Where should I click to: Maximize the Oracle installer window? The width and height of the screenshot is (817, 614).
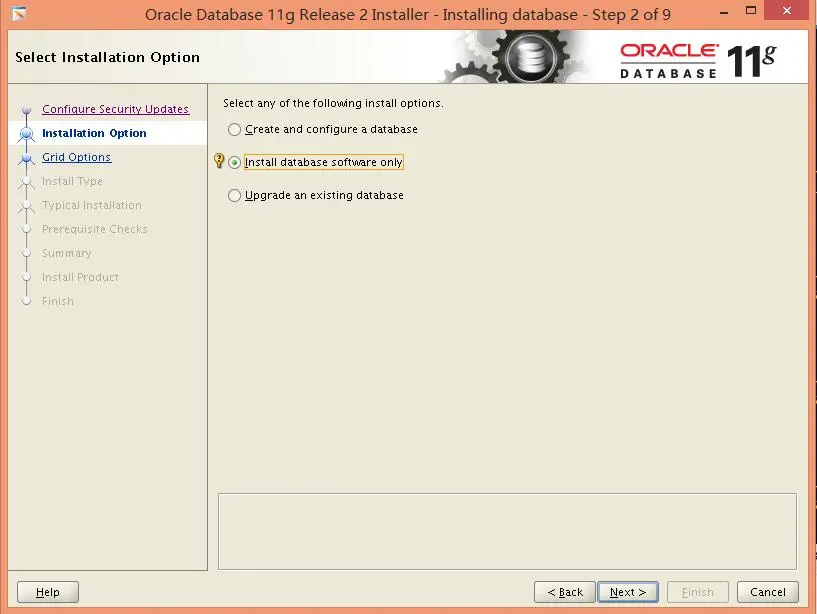(751, 10)
